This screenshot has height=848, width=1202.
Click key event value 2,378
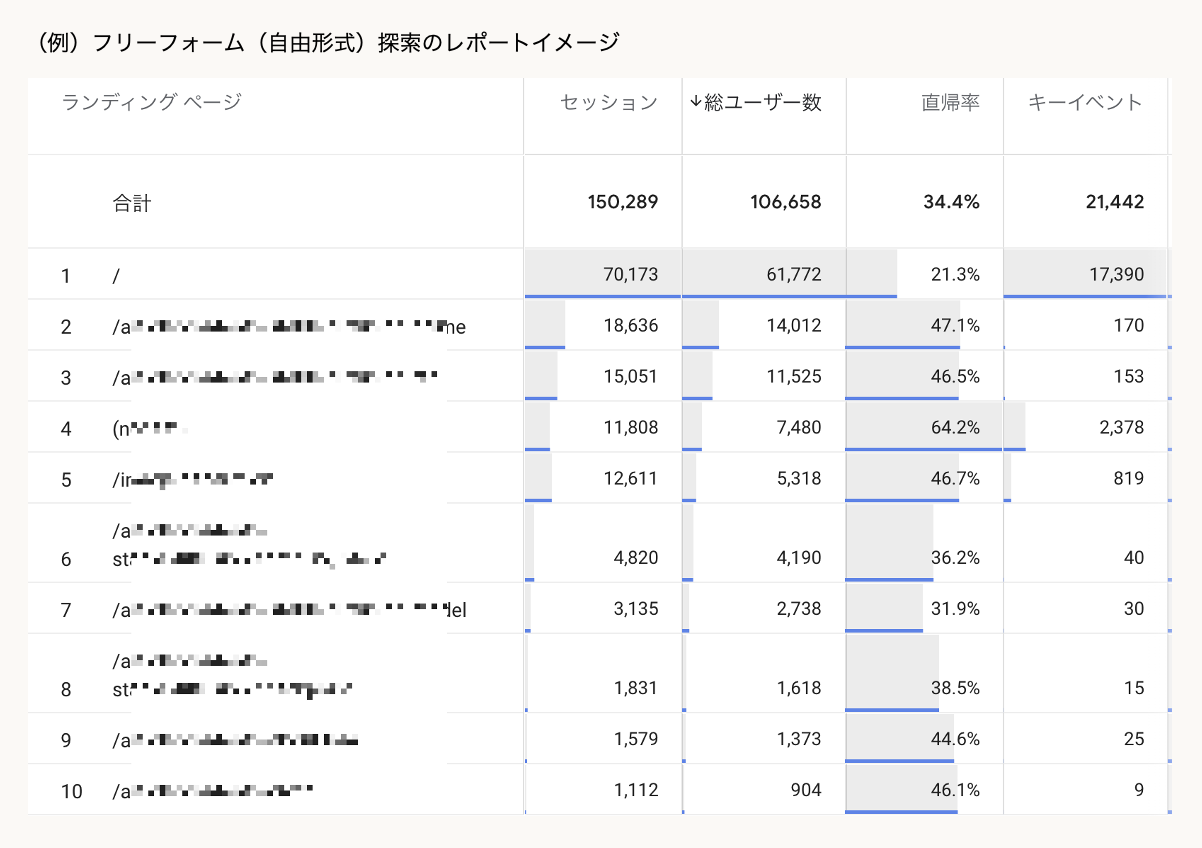(x=1120, y=428)
